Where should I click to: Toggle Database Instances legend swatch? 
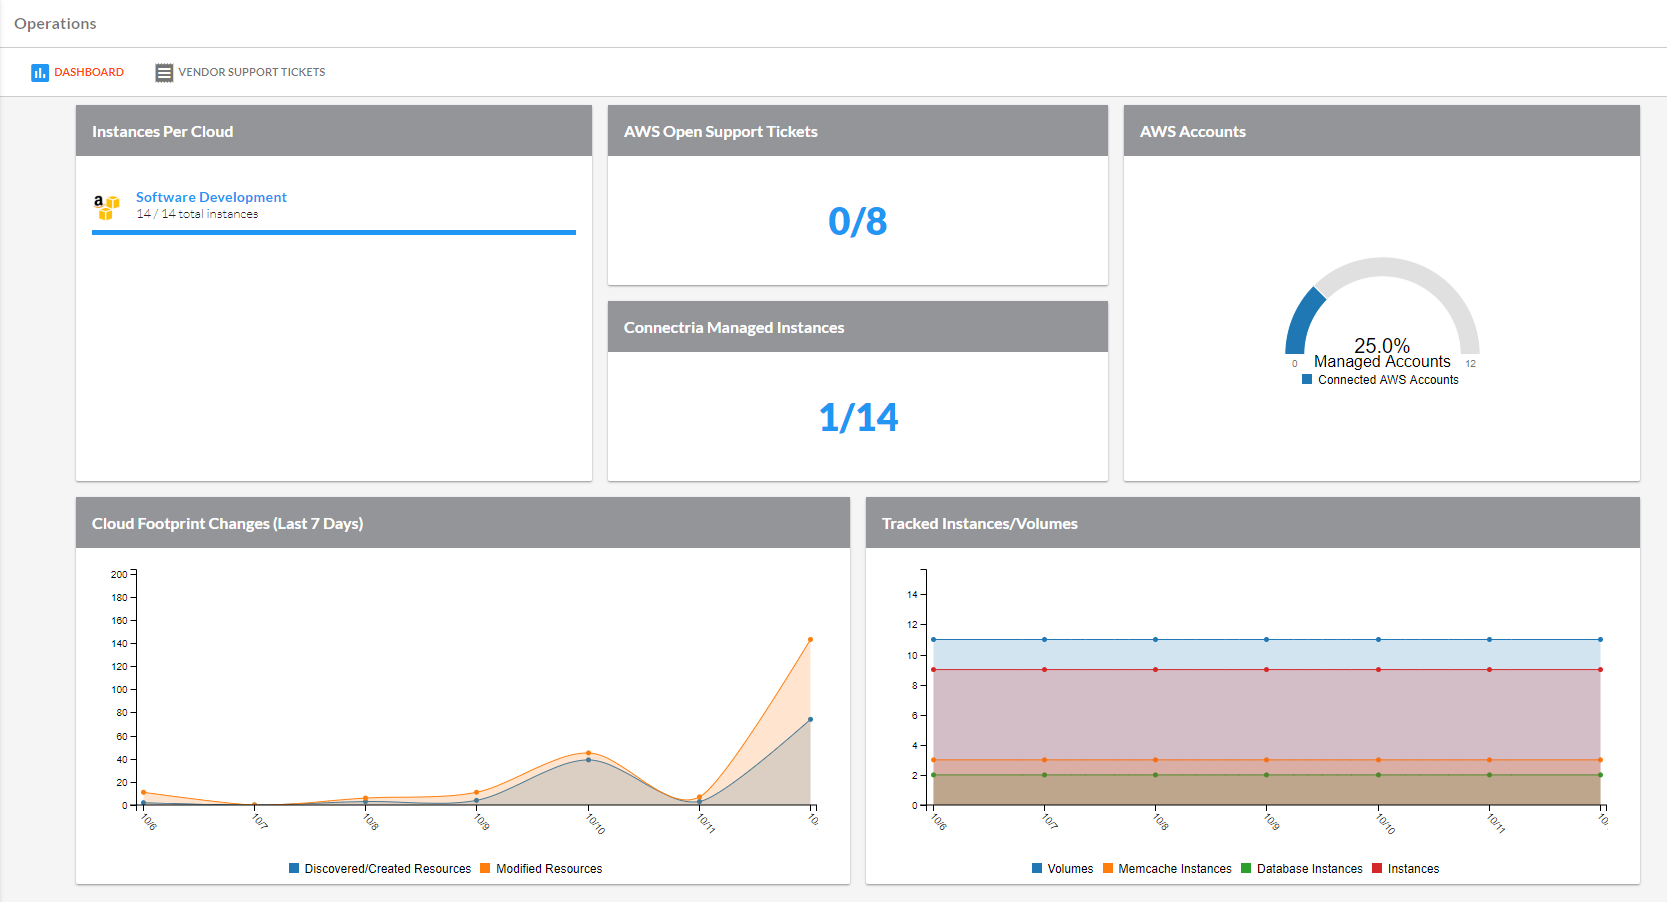click(x=1246, y=868)
